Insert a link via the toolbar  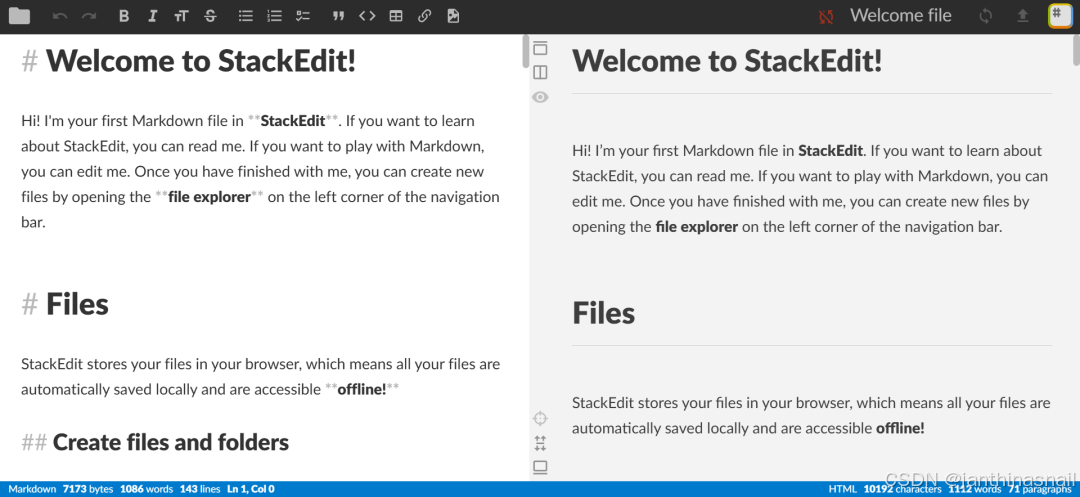[425, 16]
